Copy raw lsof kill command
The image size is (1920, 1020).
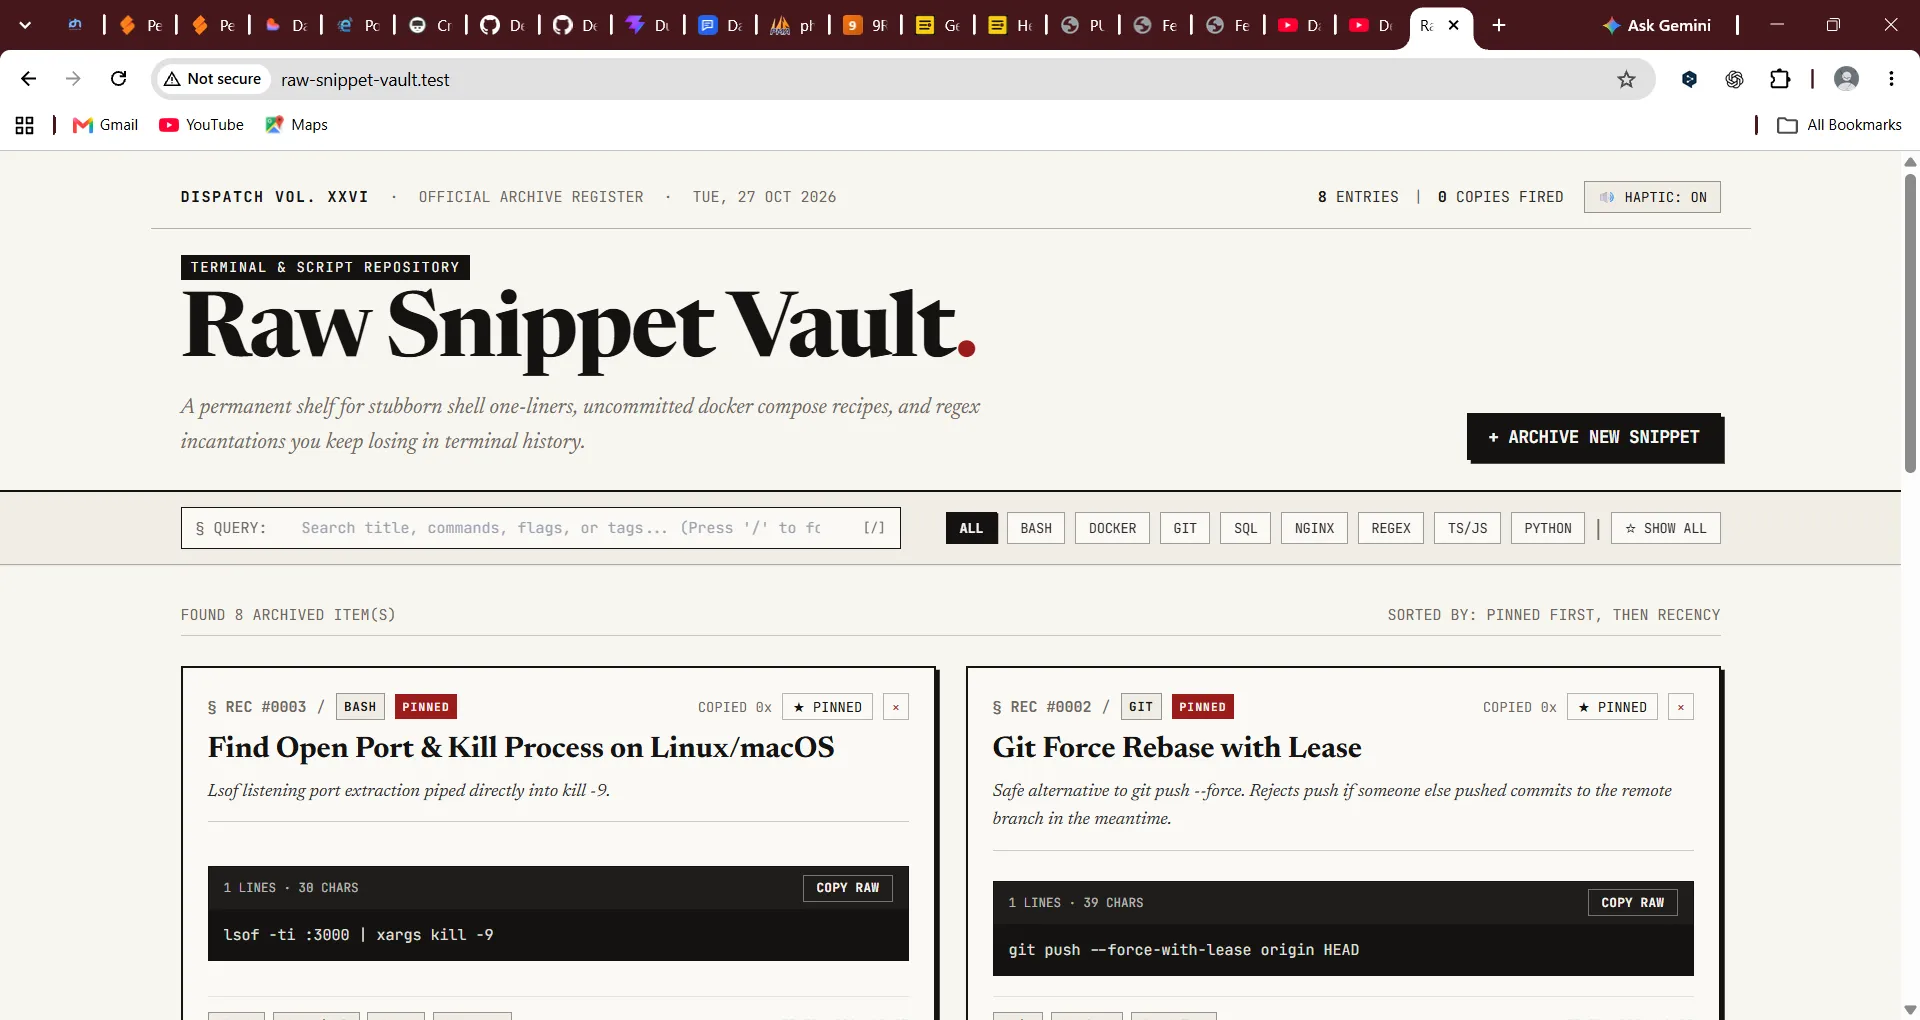pyautogui.click(x=847, y=888)
